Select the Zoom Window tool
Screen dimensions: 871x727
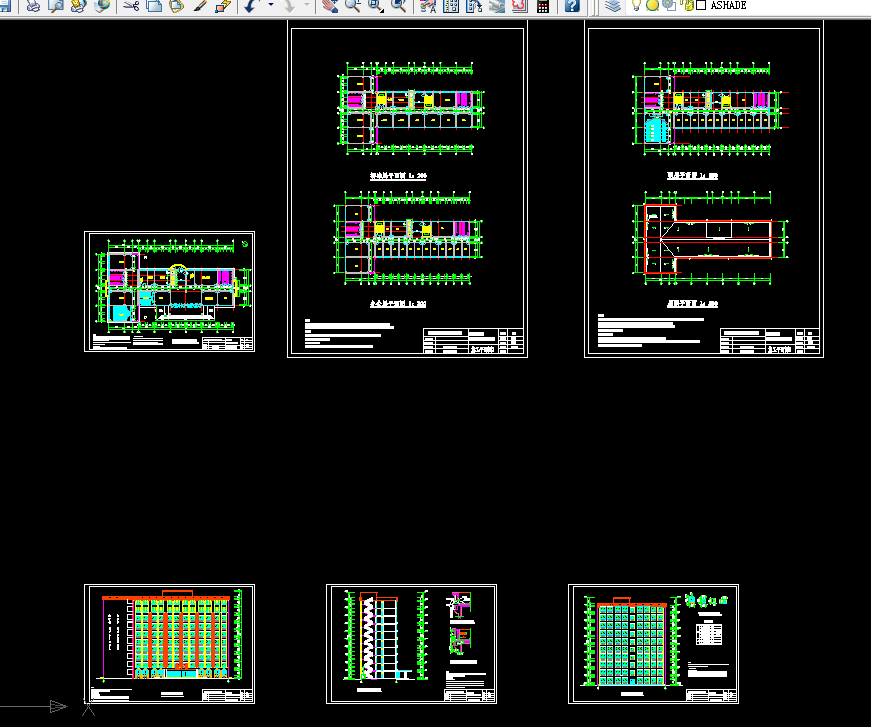(x=376, y=6)
